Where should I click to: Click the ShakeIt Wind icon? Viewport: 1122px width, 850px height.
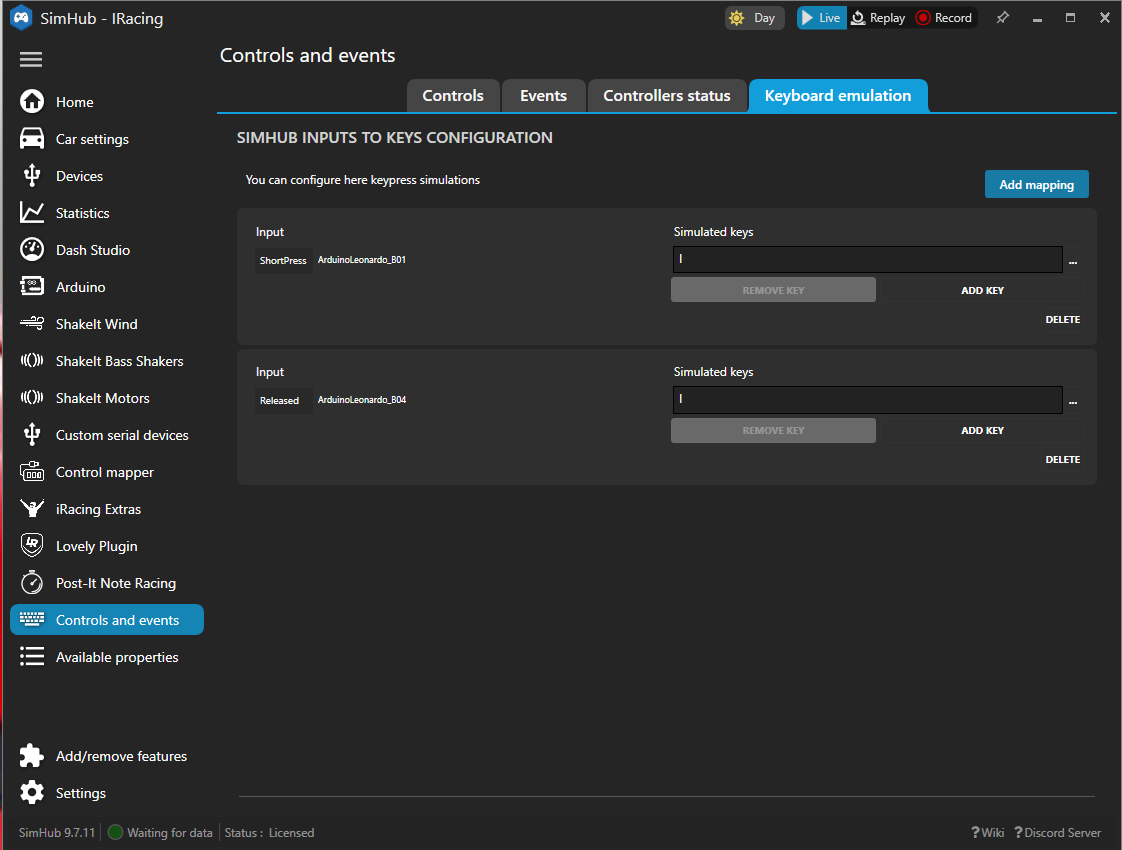click(x=31, y=323)
